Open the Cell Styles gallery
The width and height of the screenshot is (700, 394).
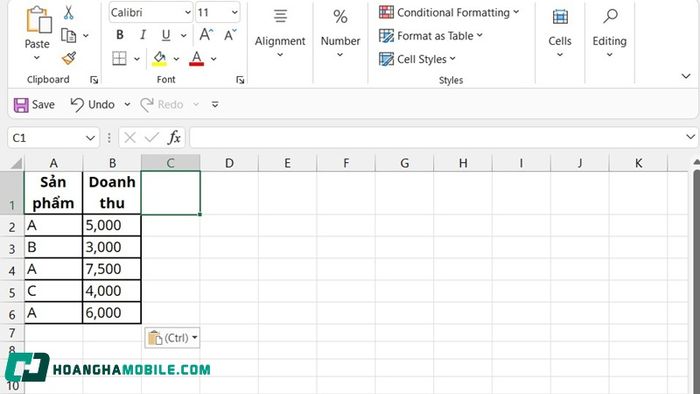coord(417,59)
